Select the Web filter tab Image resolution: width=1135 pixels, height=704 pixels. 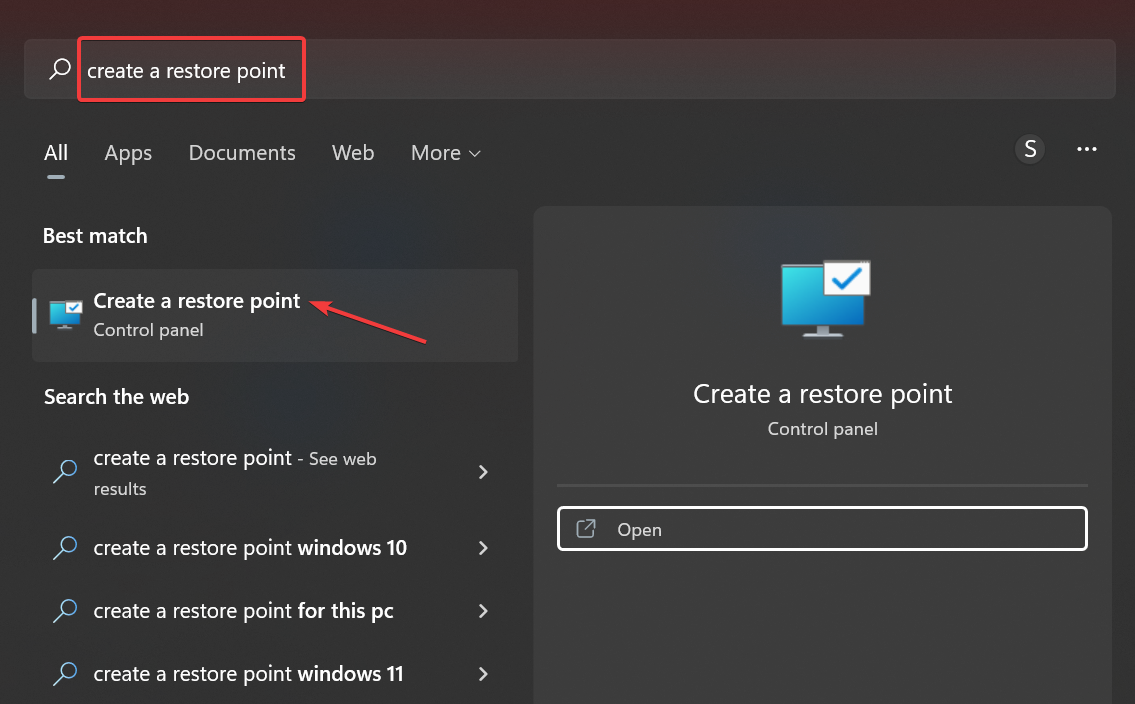tap(353, 153)
